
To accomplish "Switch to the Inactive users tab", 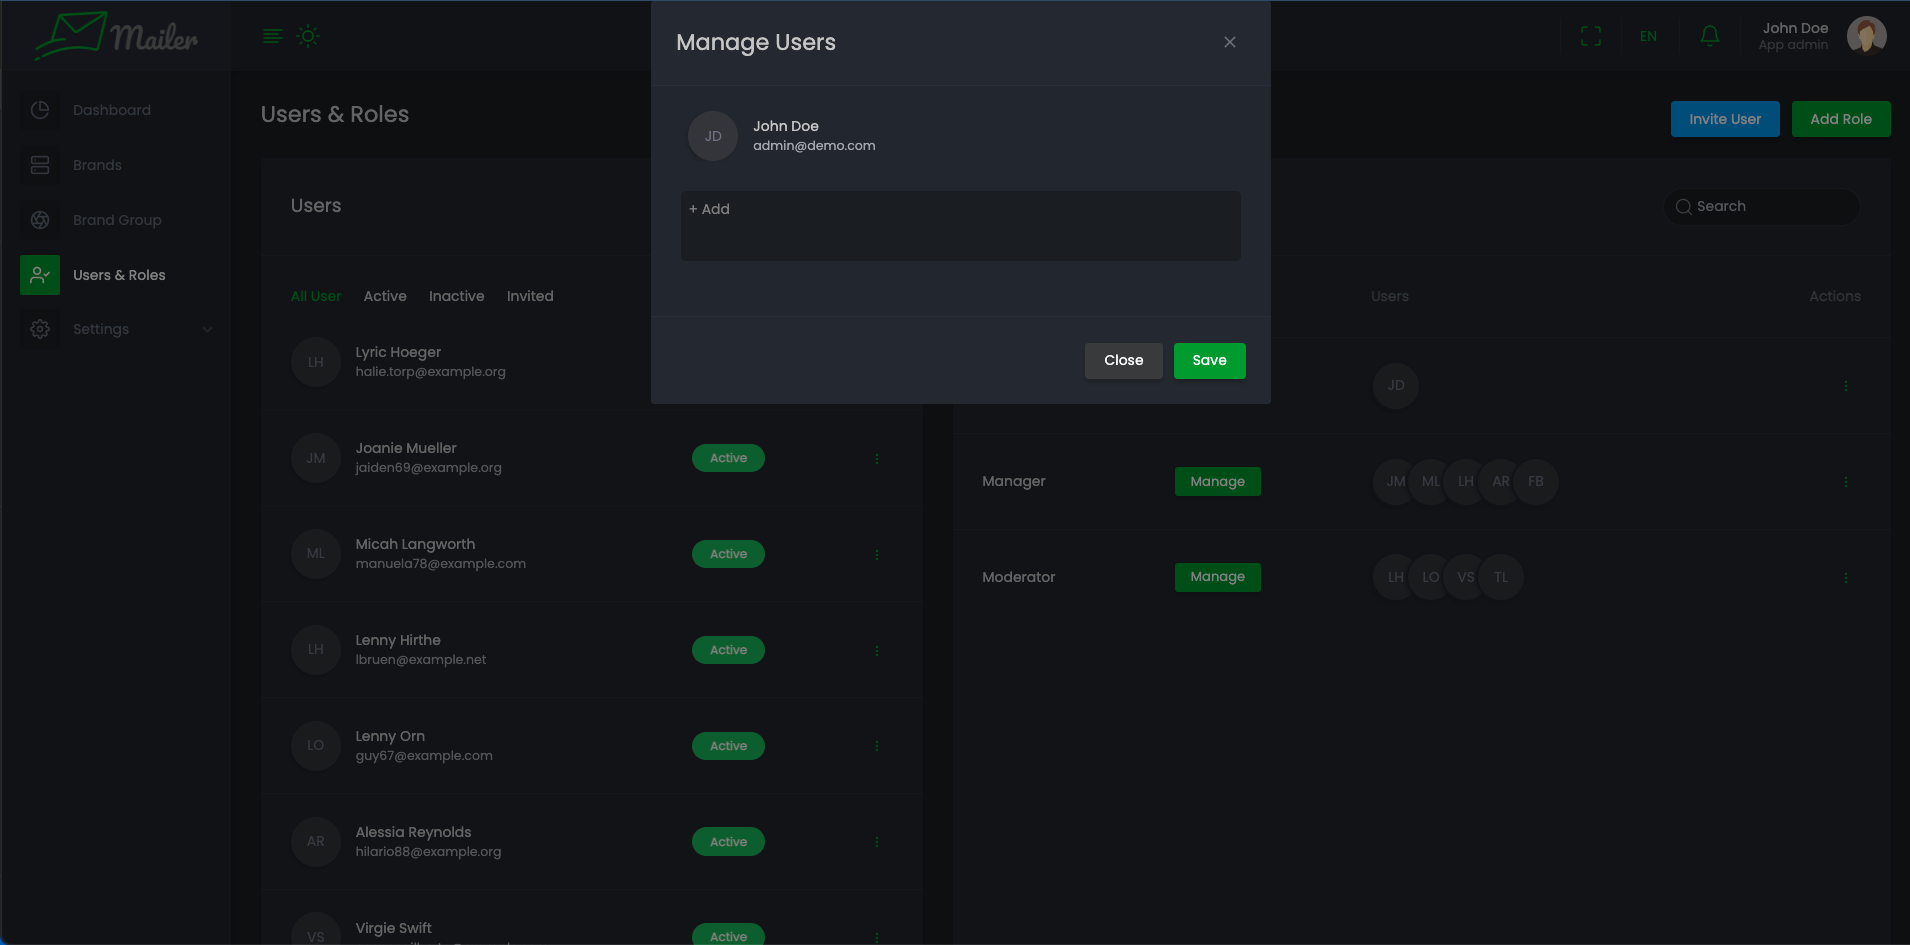I will point(456,296).
